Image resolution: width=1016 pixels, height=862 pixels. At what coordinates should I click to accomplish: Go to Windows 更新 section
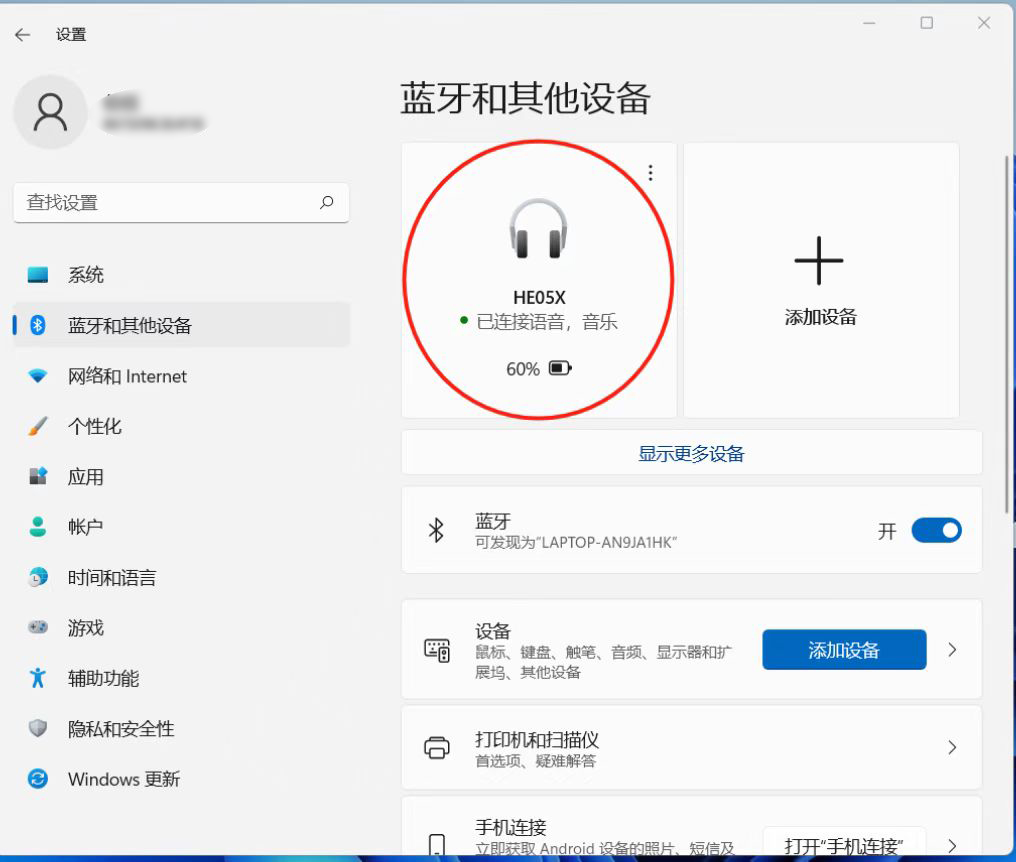123,779
